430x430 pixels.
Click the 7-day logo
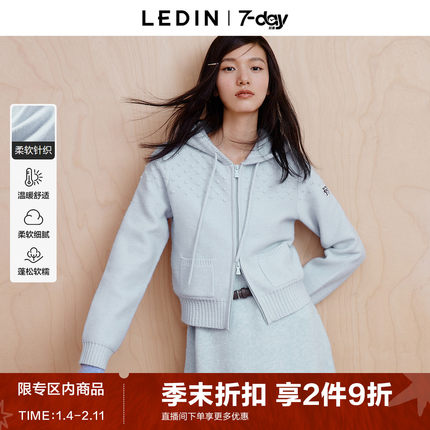coord(263,19)
